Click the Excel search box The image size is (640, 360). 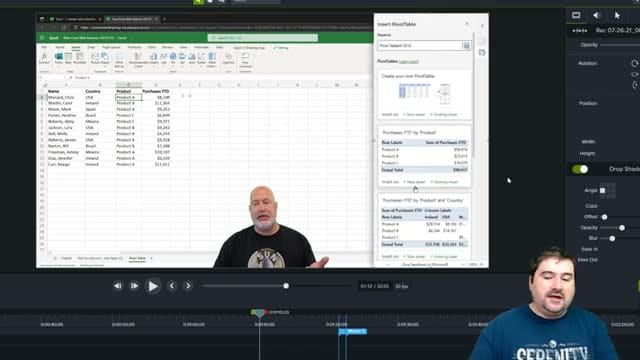coord(262,38)
